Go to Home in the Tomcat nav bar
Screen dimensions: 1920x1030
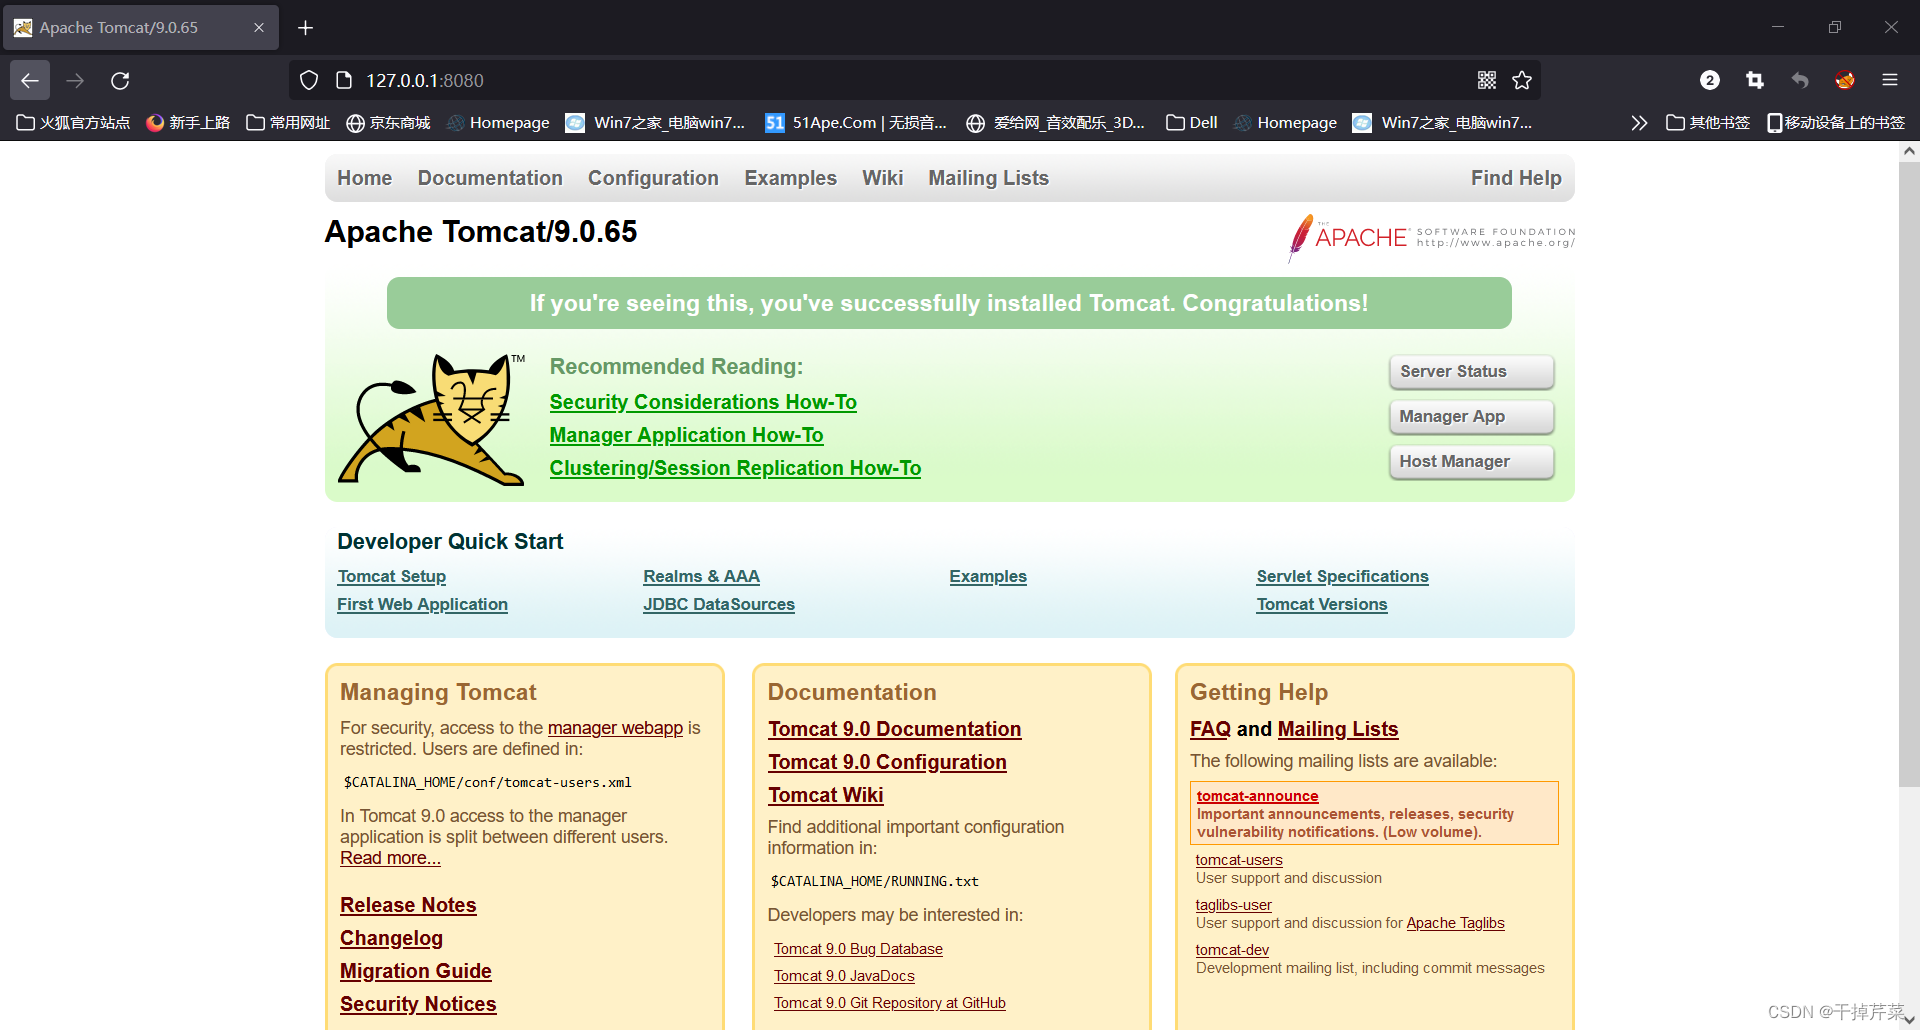tap(364, 178)
